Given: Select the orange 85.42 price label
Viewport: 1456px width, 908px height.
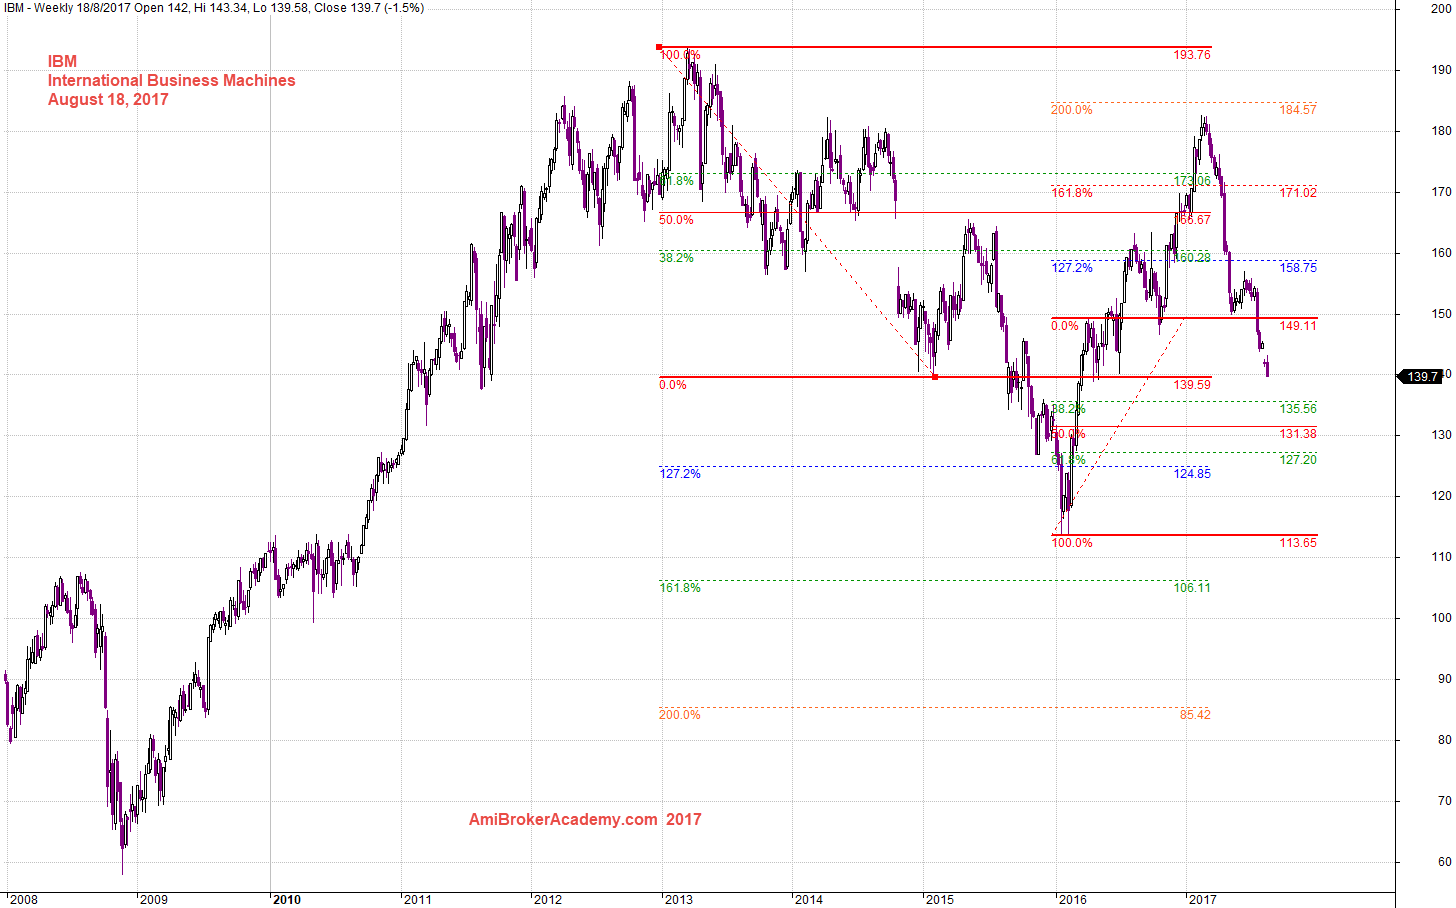Looking at the screenshot, I should [1195, 715].
